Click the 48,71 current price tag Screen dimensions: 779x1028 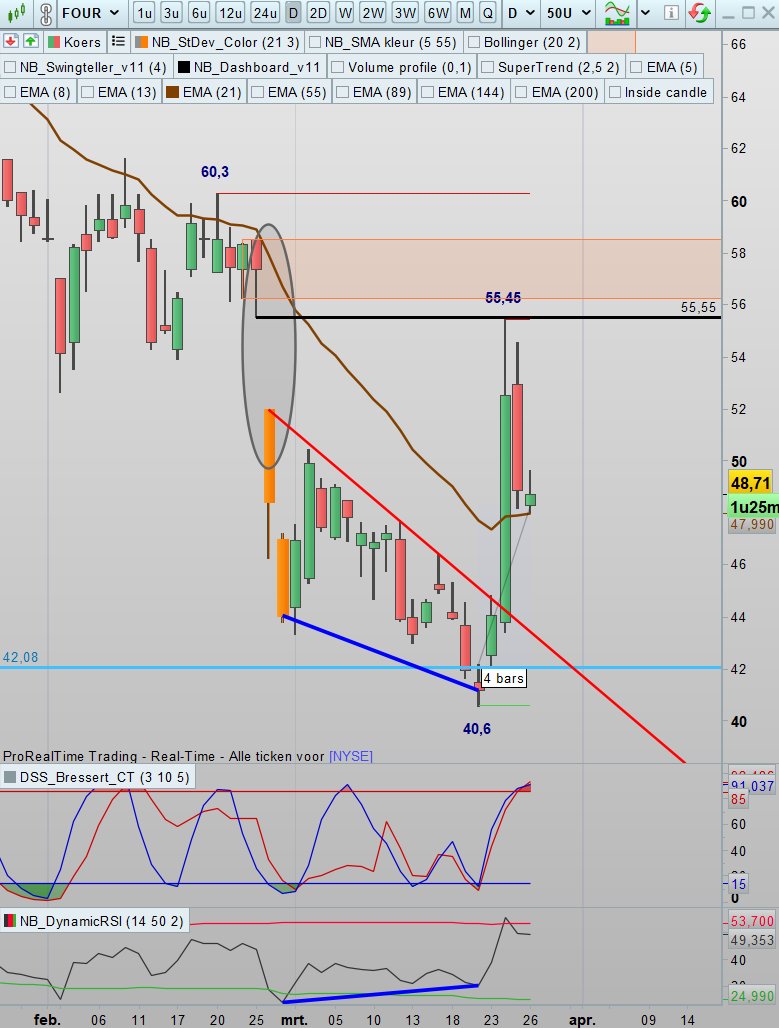click(750, 483)
